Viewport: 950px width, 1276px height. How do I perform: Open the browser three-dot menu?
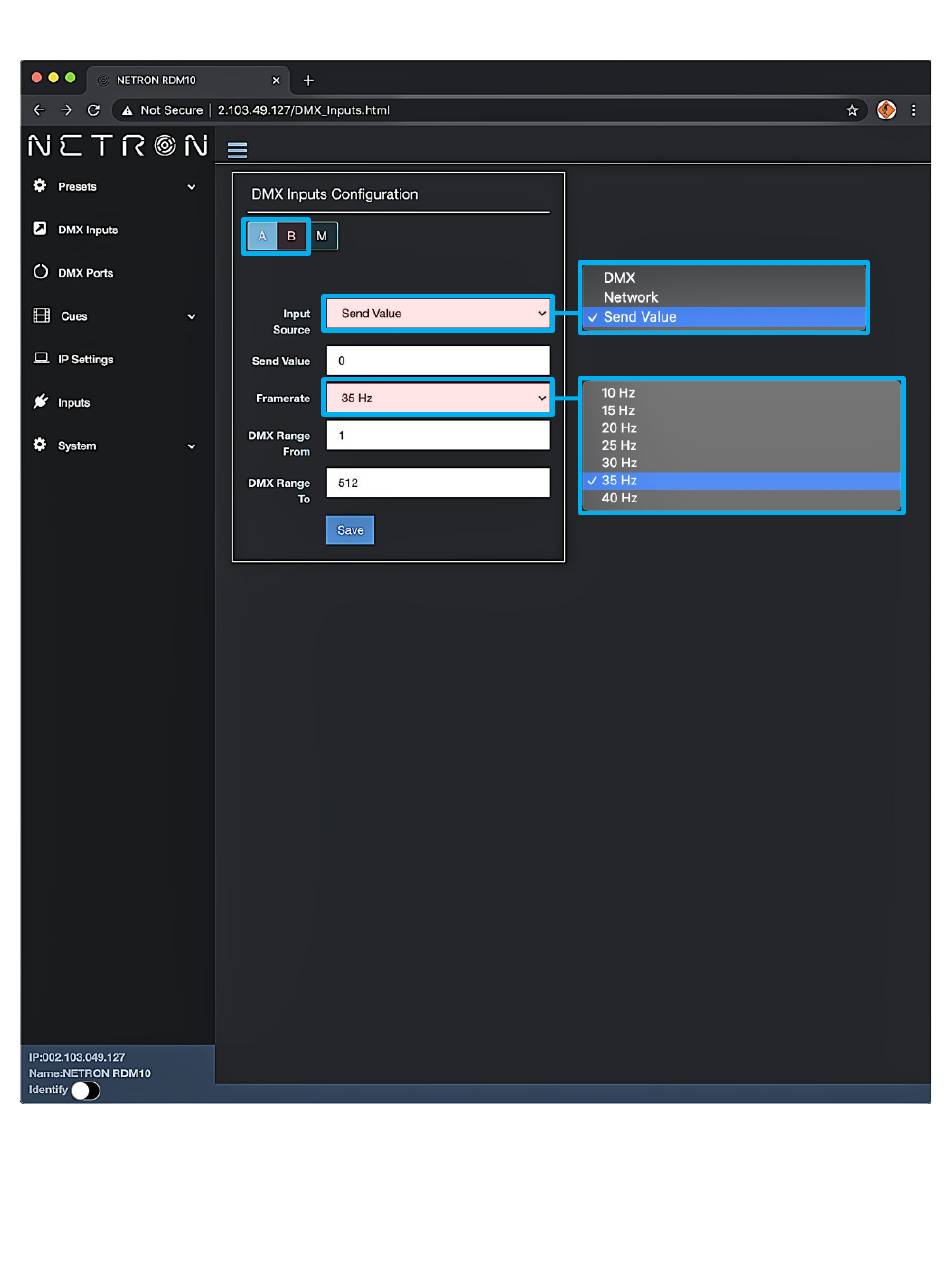click(913, 110)
